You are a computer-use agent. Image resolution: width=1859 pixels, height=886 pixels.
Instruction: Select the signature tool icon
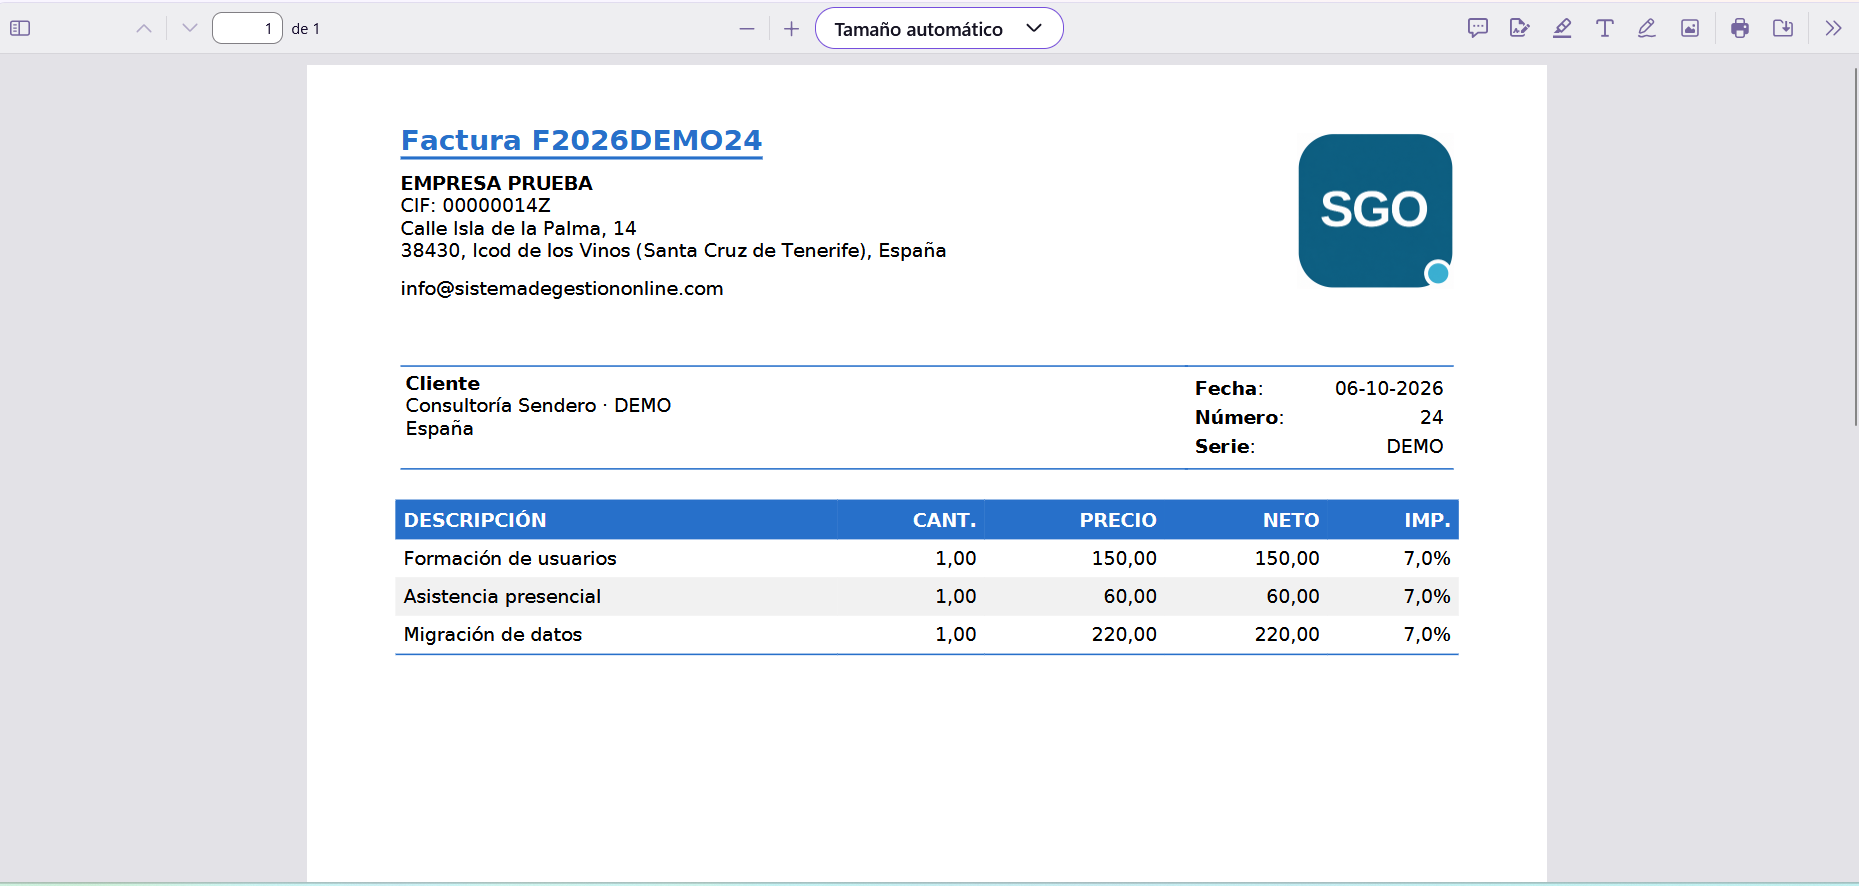(x=1520, y=28)
